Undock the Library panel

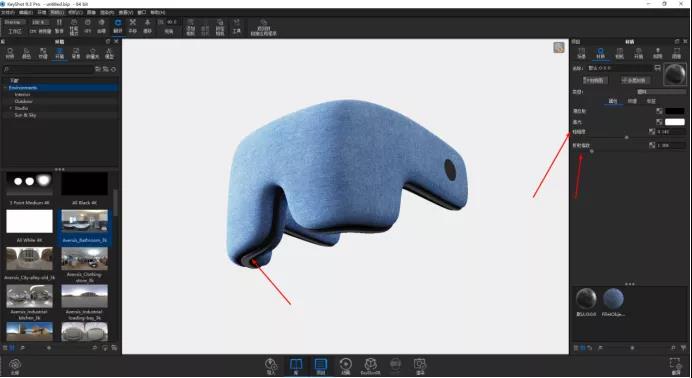coord(108,41)
